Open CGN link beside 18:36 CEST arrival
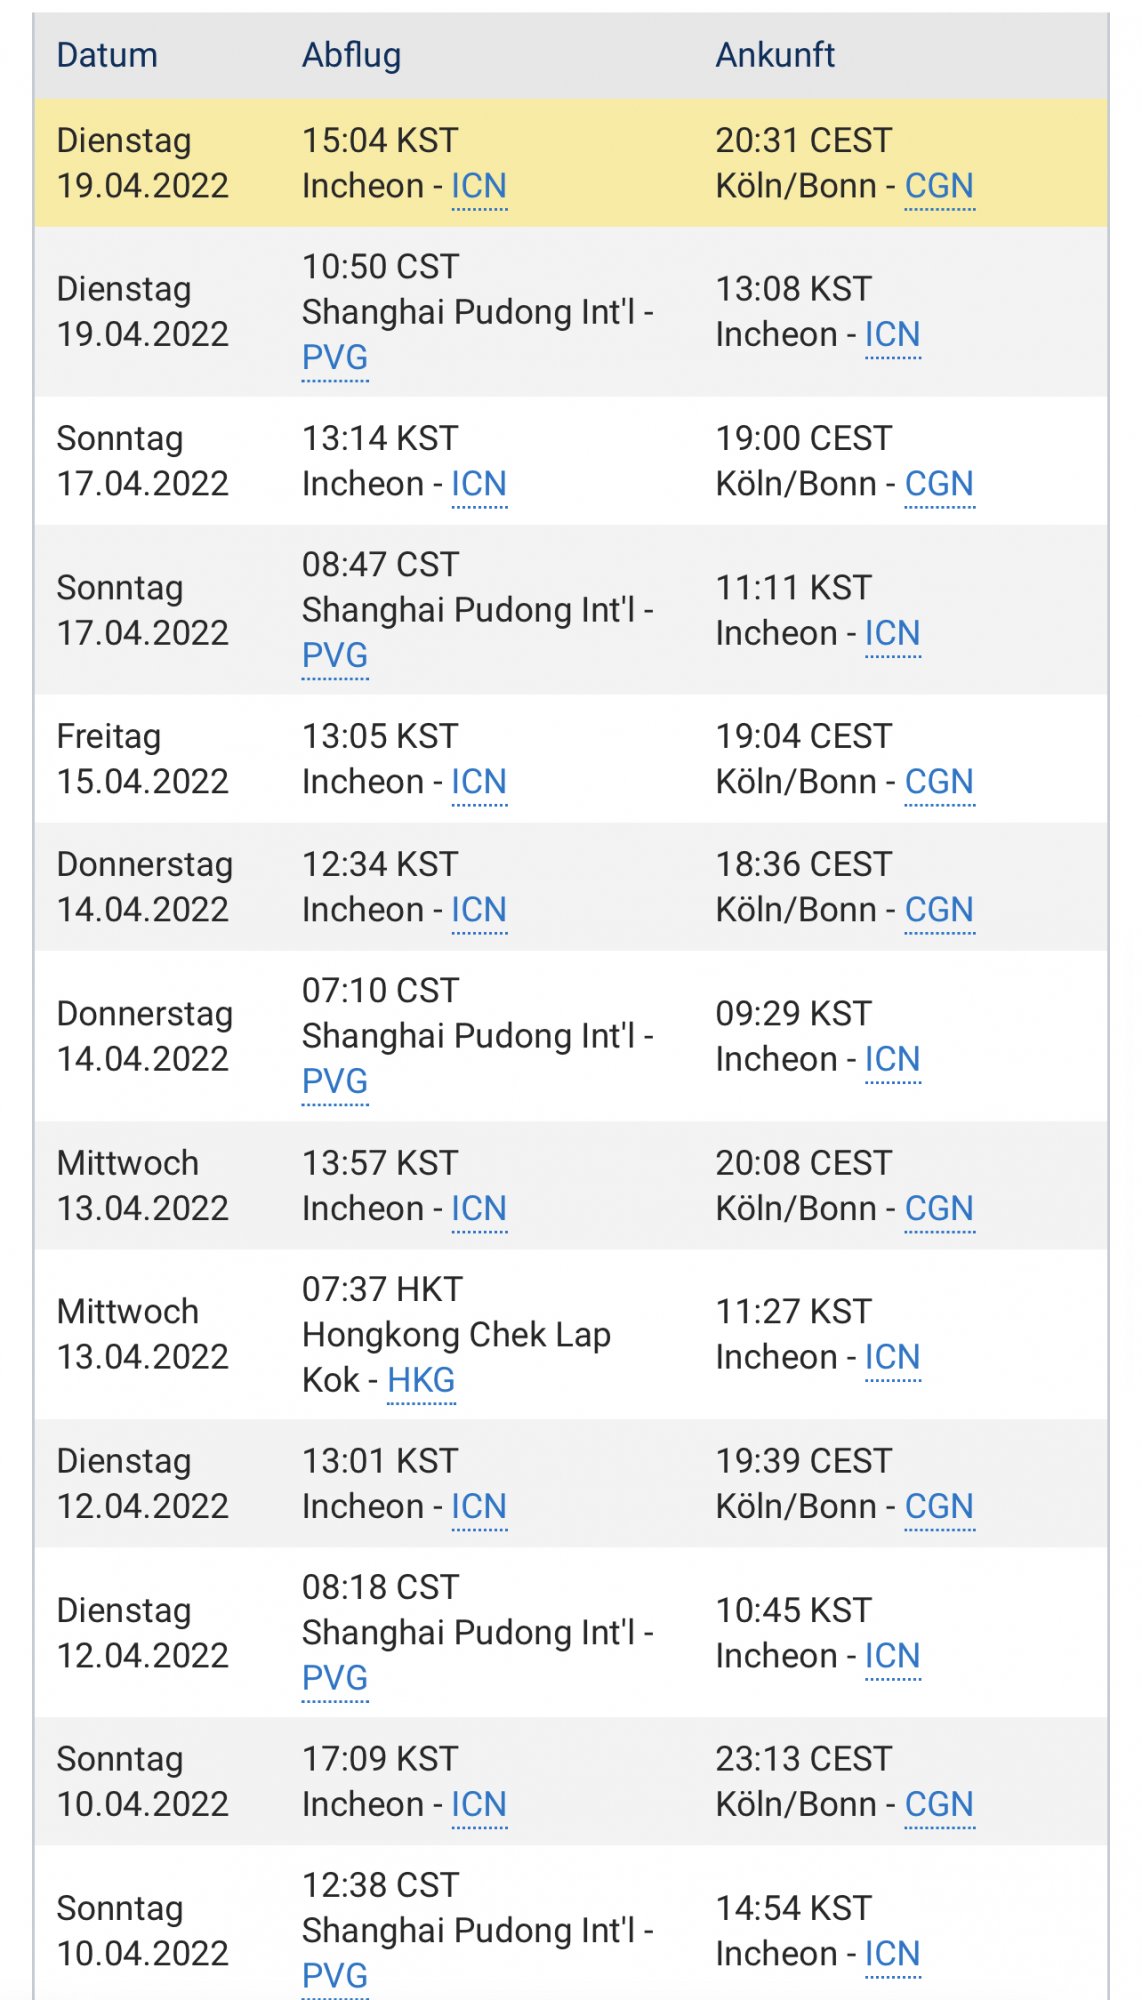Viewport: 1142px width, 2000px height. coord(939,910)
